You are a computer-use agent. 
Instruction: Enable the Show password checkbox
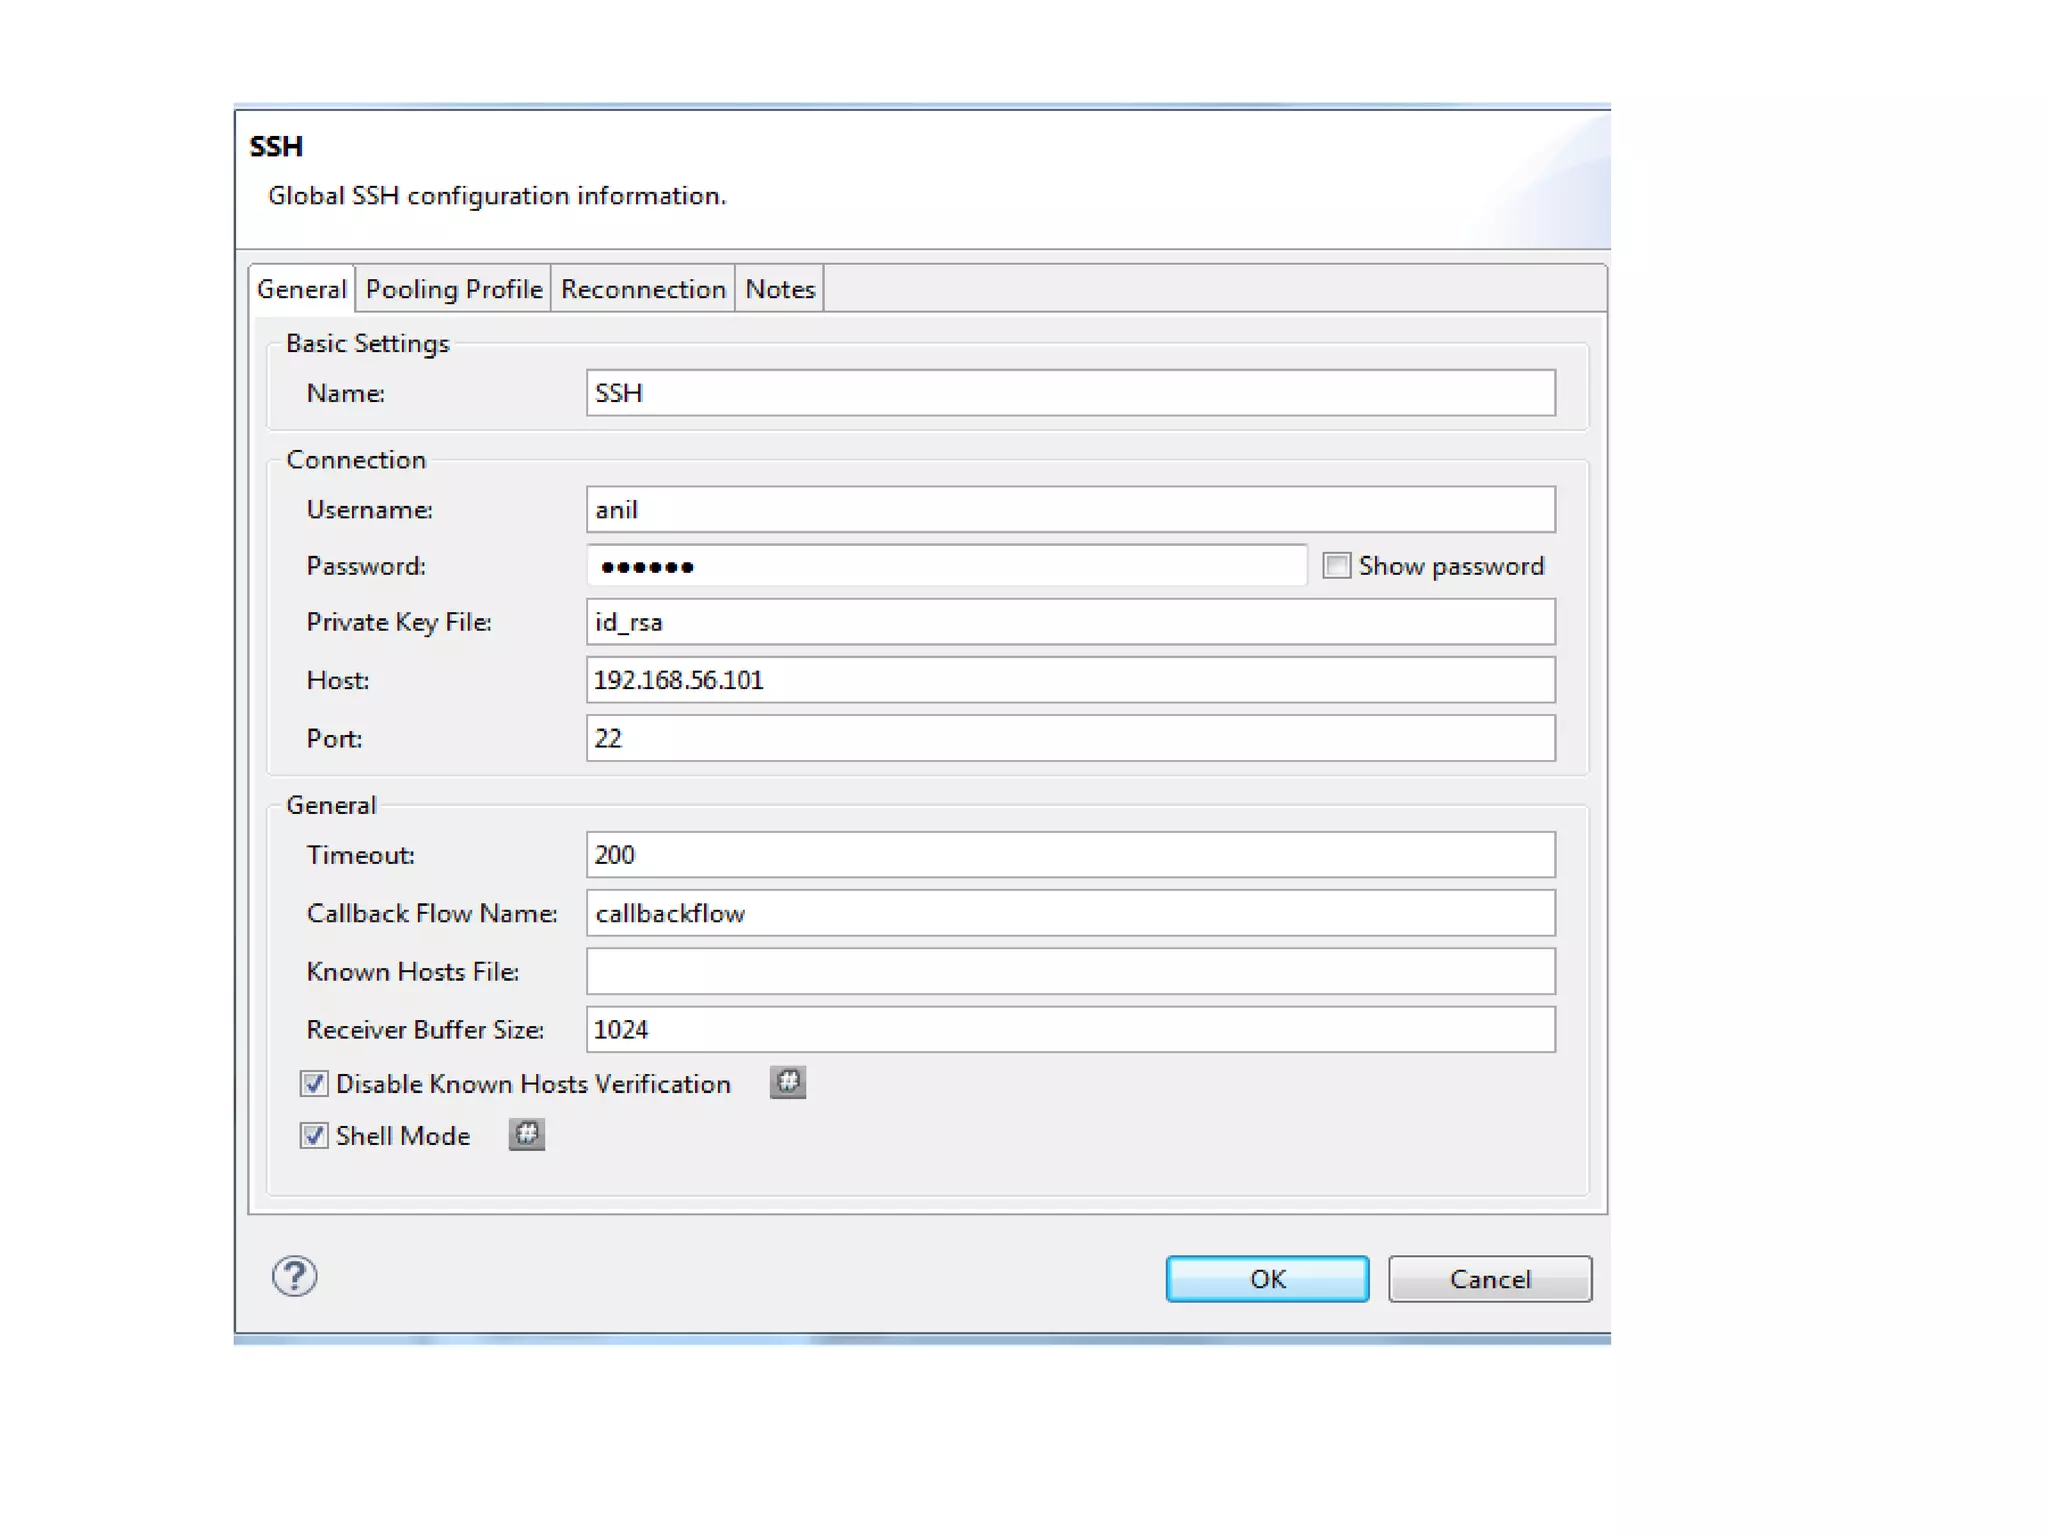tap(1336, 565)
